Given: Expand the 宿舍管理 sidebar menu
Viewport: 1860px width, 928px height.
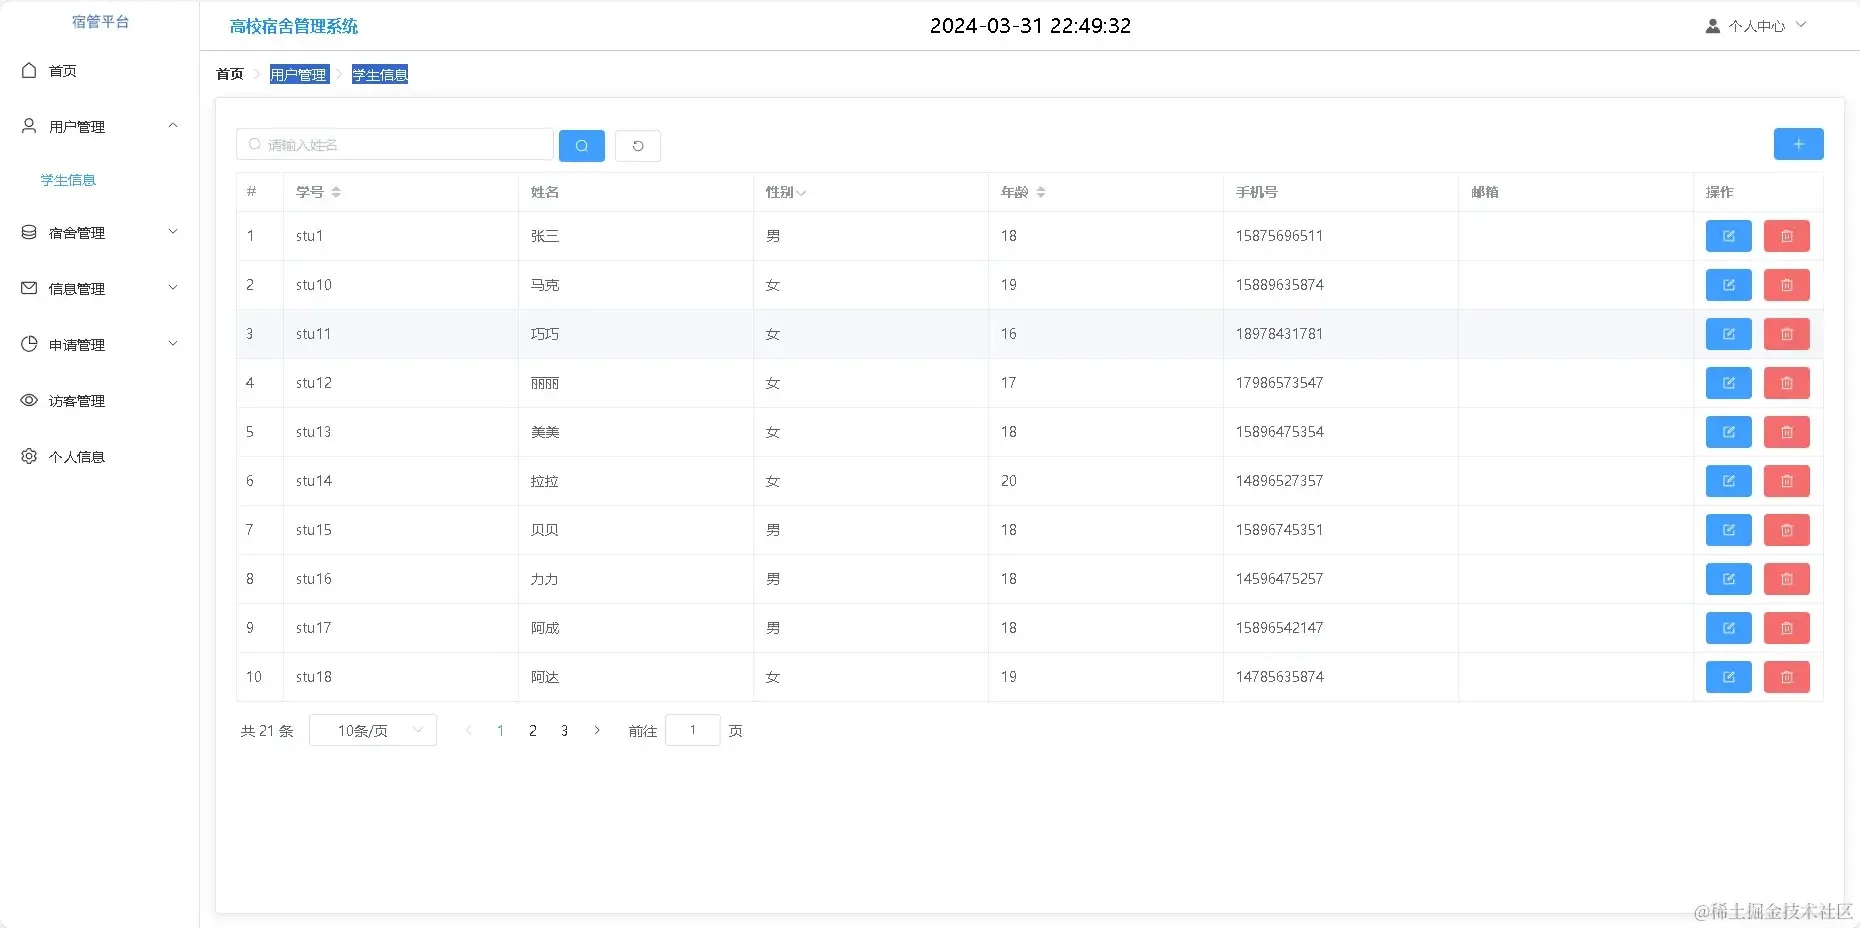Looking at the screenshot, I should [x=100, y=233].
